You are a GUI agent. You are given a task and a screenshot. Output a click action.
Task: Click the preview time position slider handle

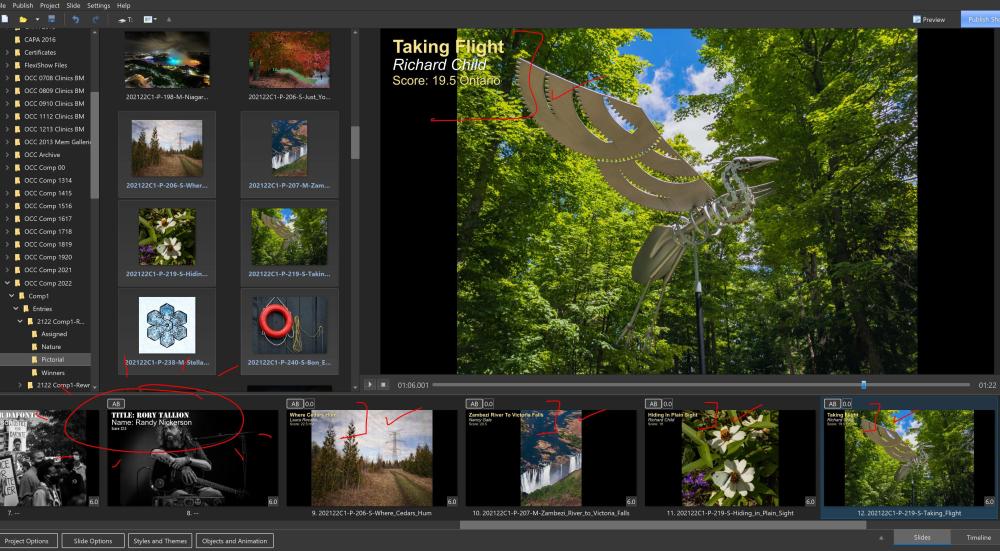[864, 385]
